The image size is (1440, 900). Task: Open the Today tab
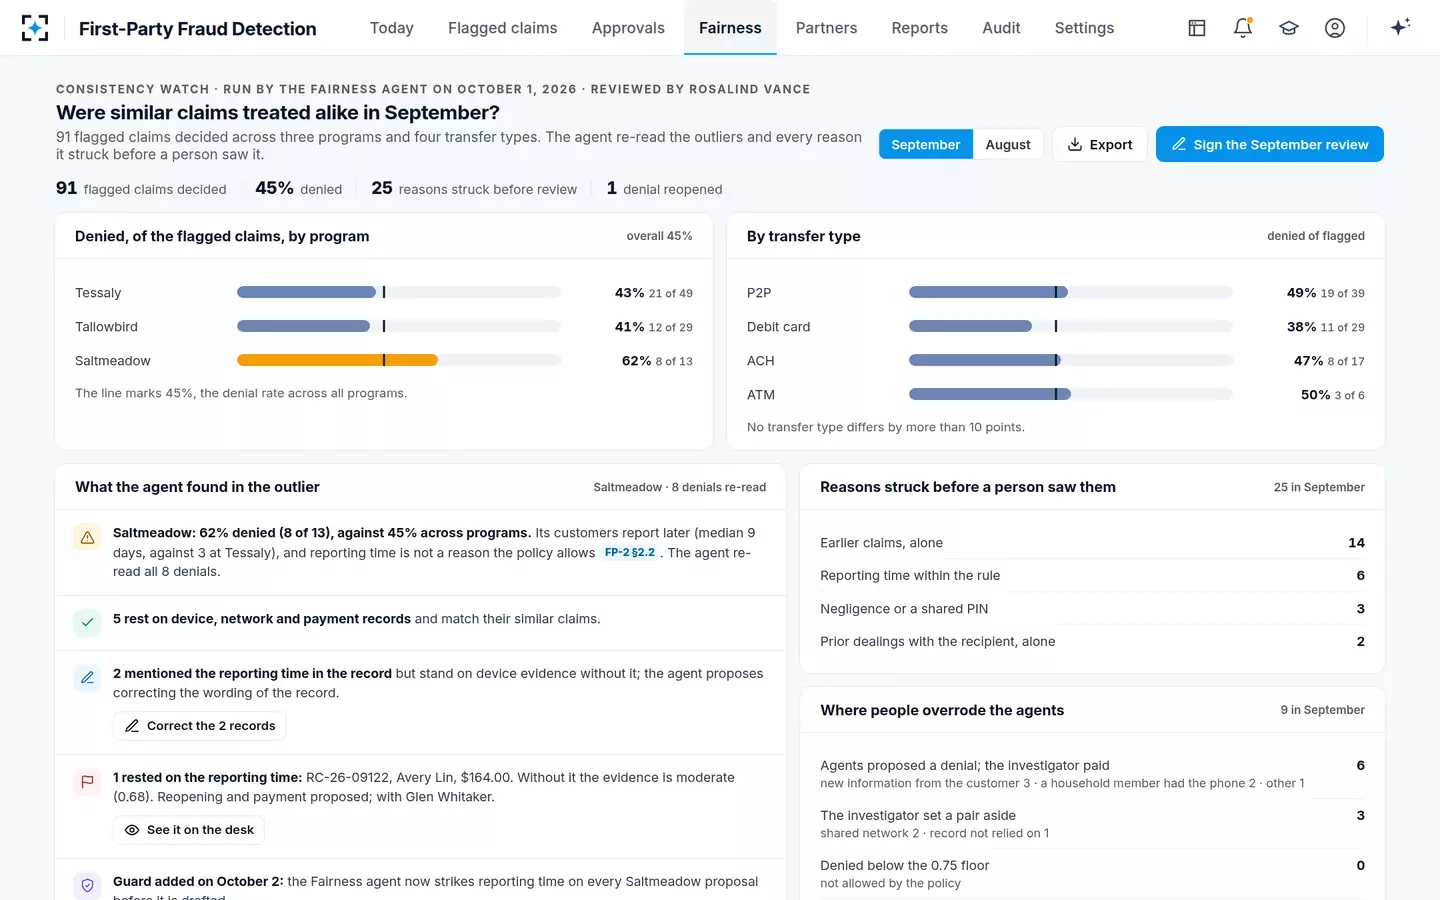[x=392, y=28]
